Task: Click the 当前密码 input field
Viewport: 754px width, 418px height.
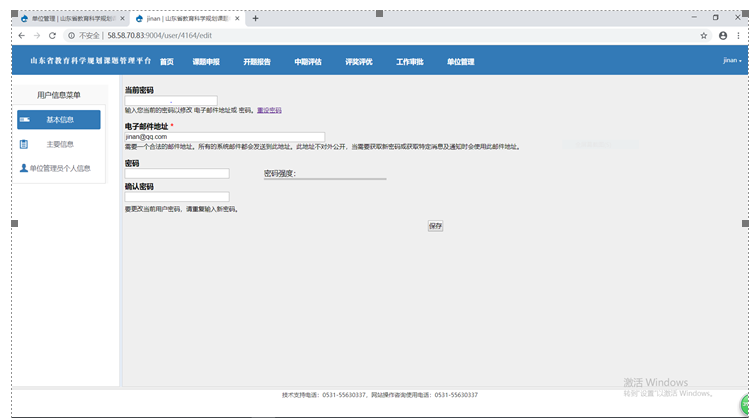Action: click(x=171, y=100)
